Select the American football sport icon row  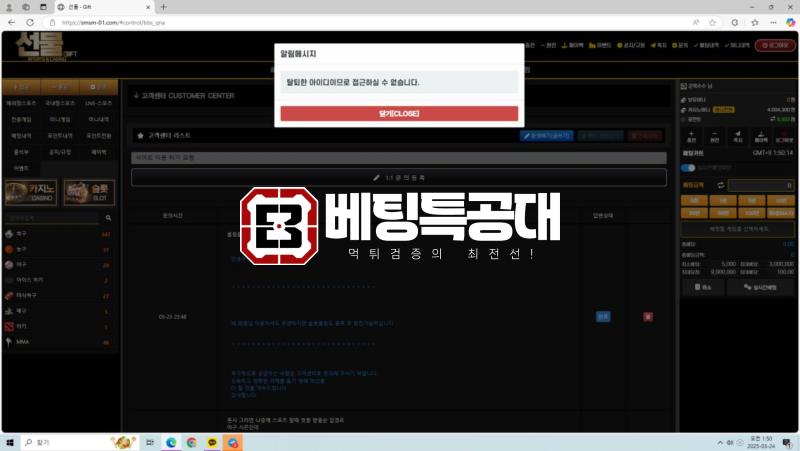click(60, 295)
